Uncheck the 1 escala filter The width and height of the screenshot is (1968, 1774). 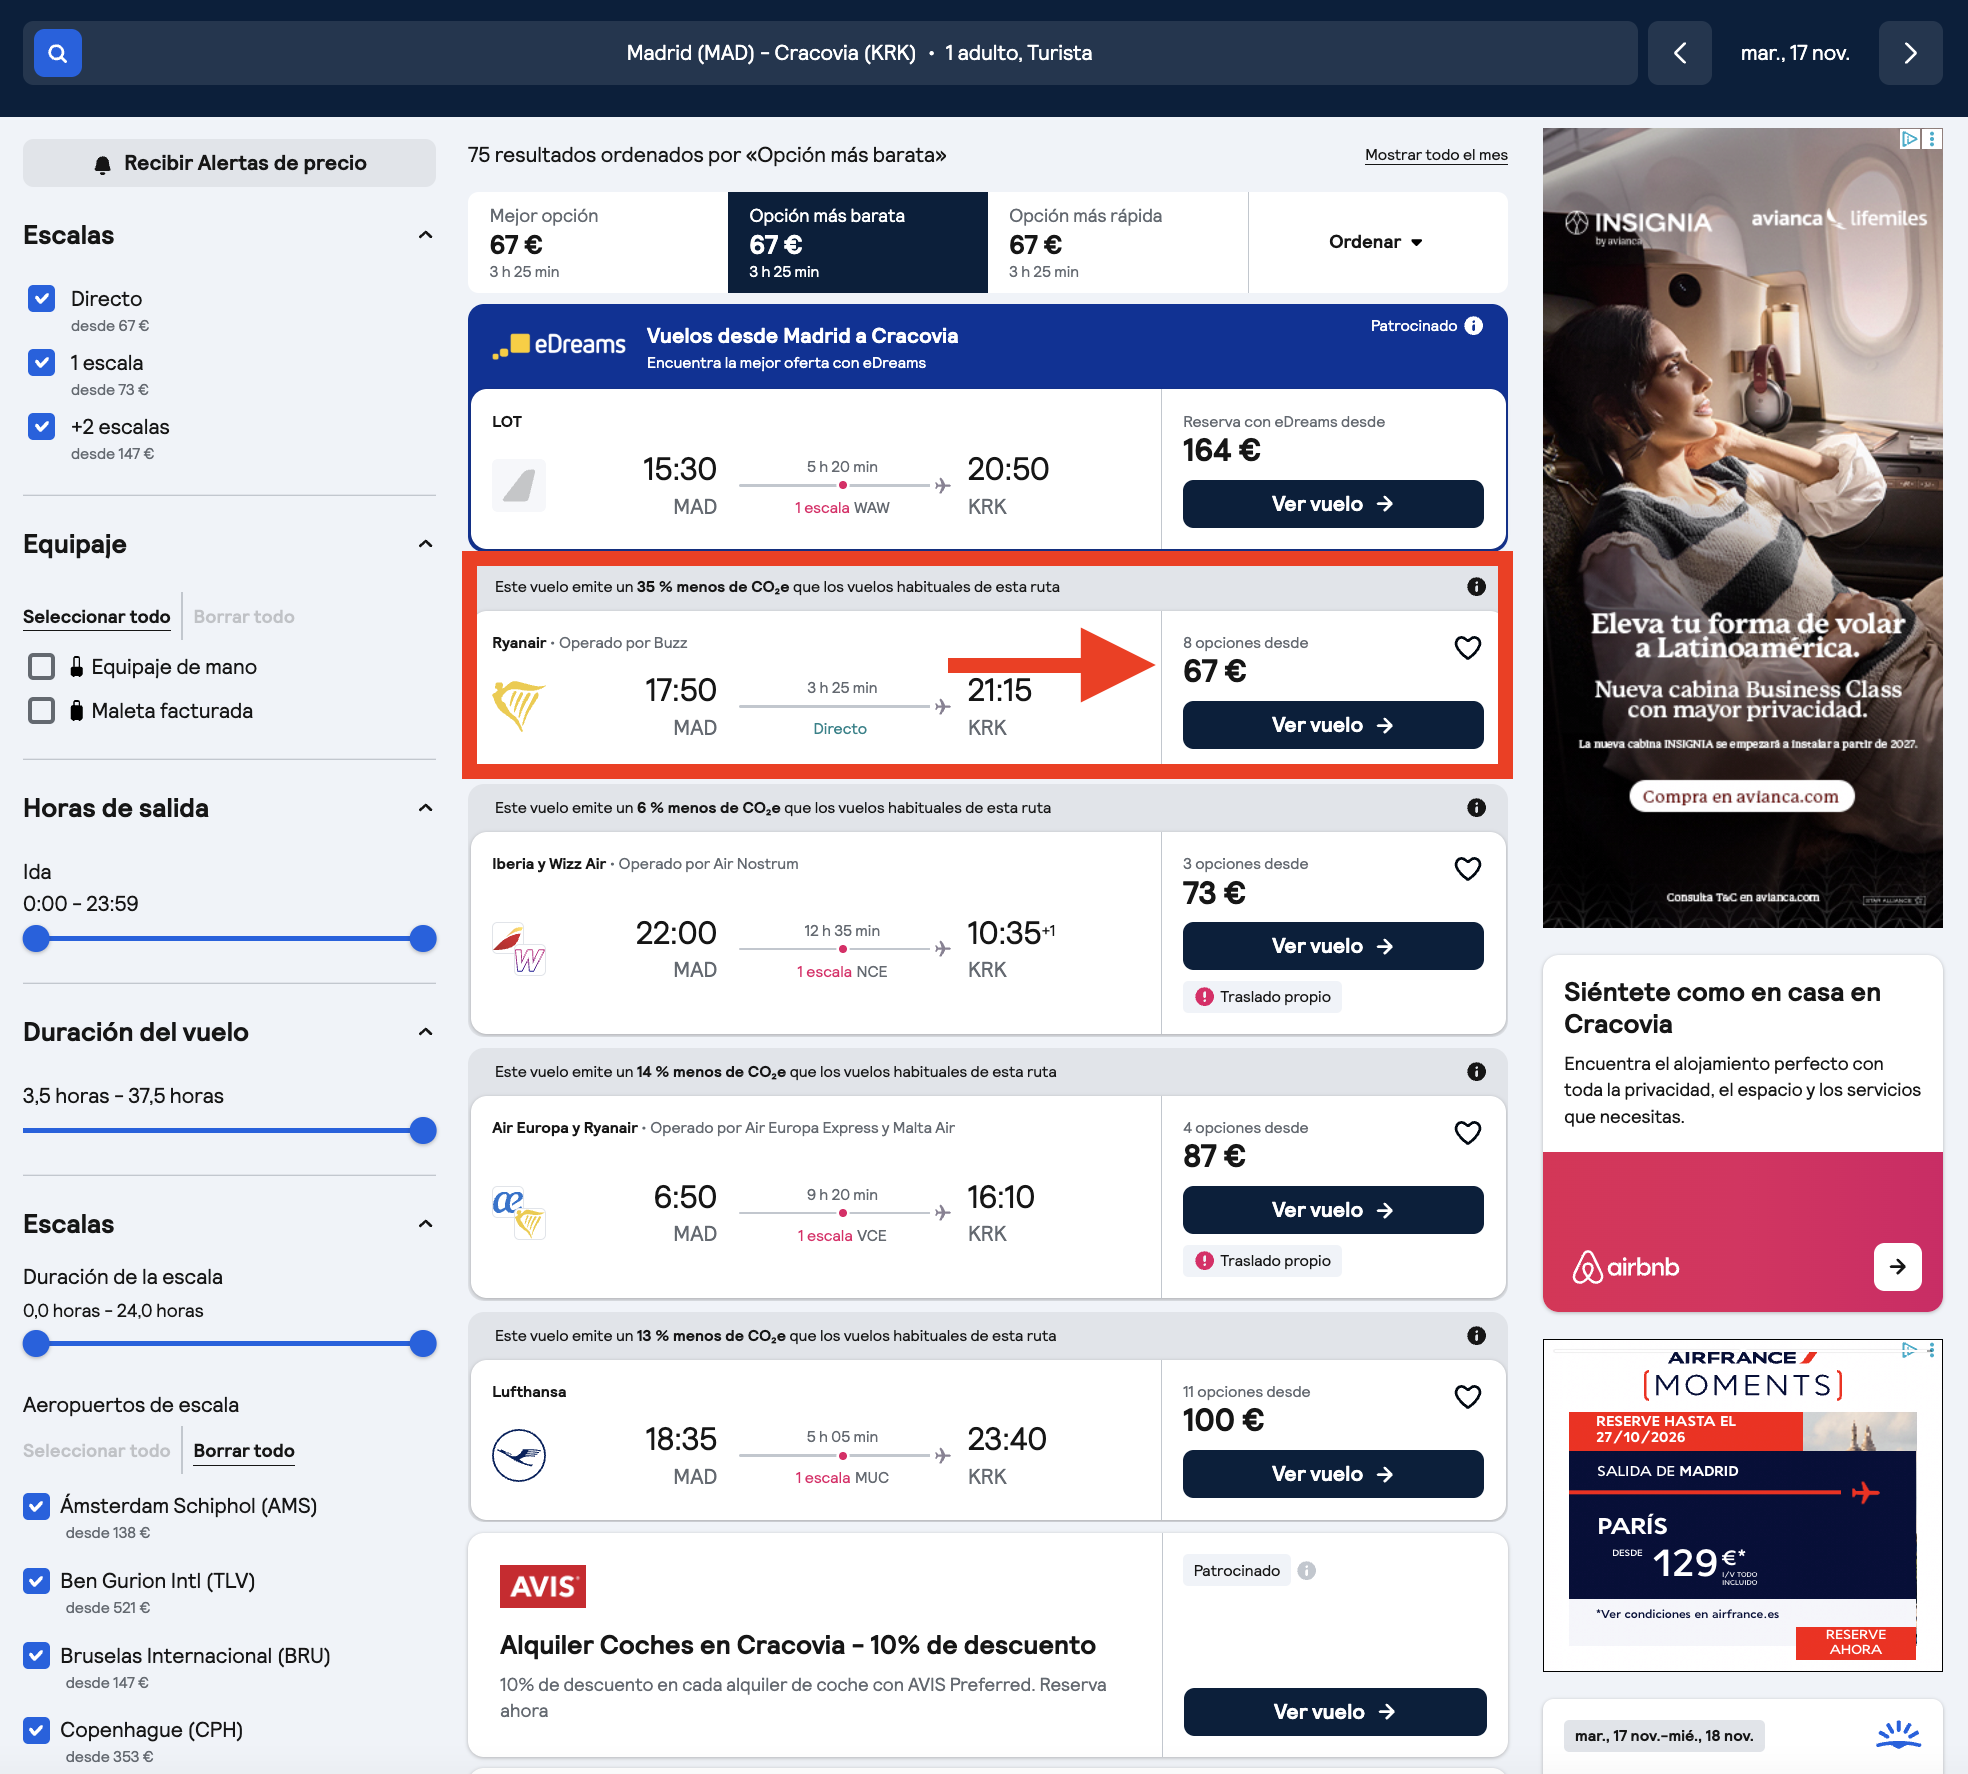point(41,363)
